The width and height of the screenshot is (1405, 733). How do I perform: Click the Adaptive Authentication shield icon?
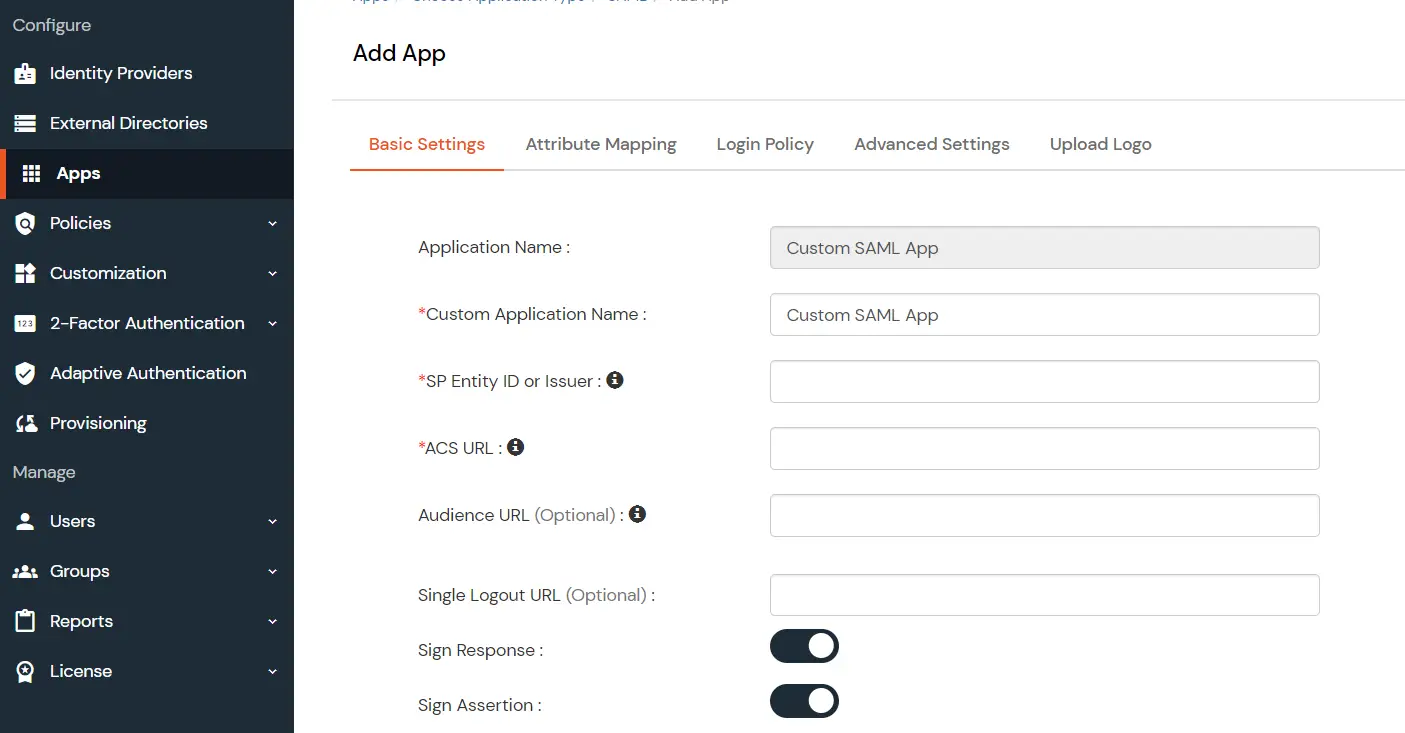25,374
